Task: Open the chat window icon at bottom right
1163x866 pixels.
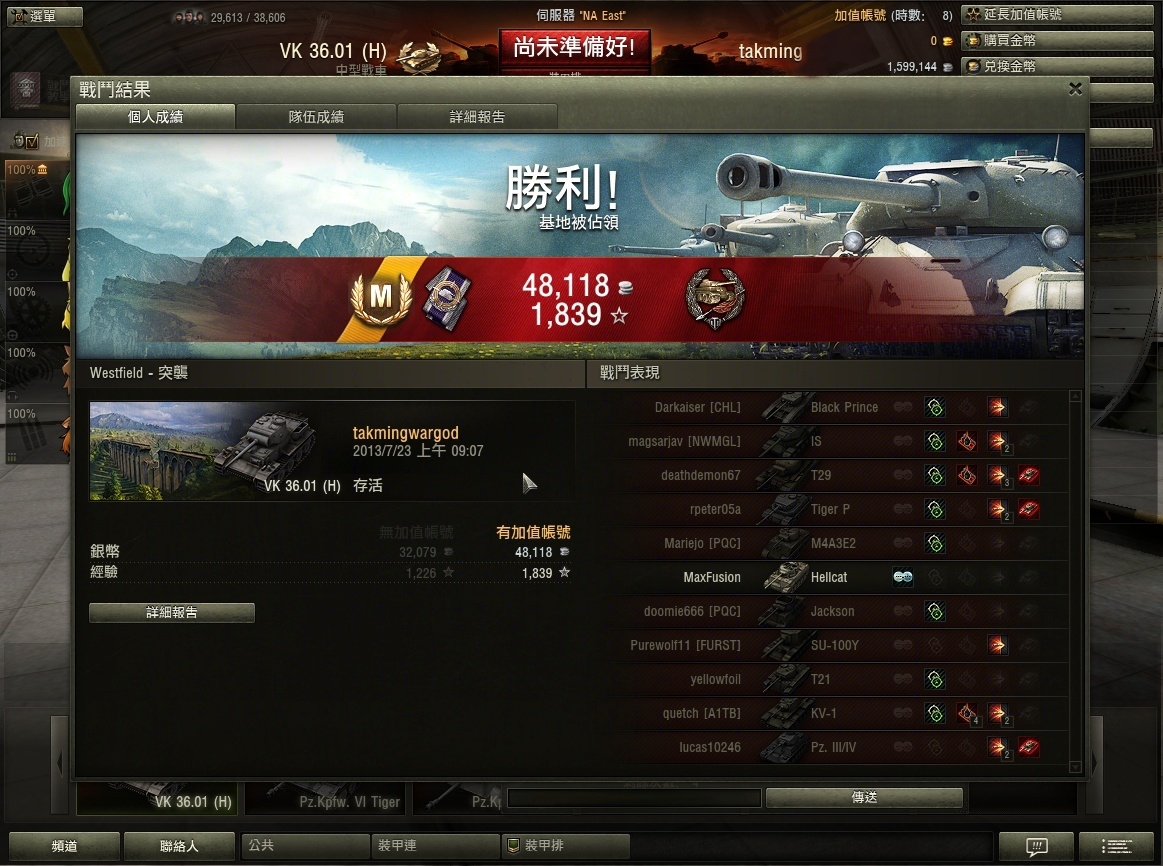Action: tap(1036, 846)
